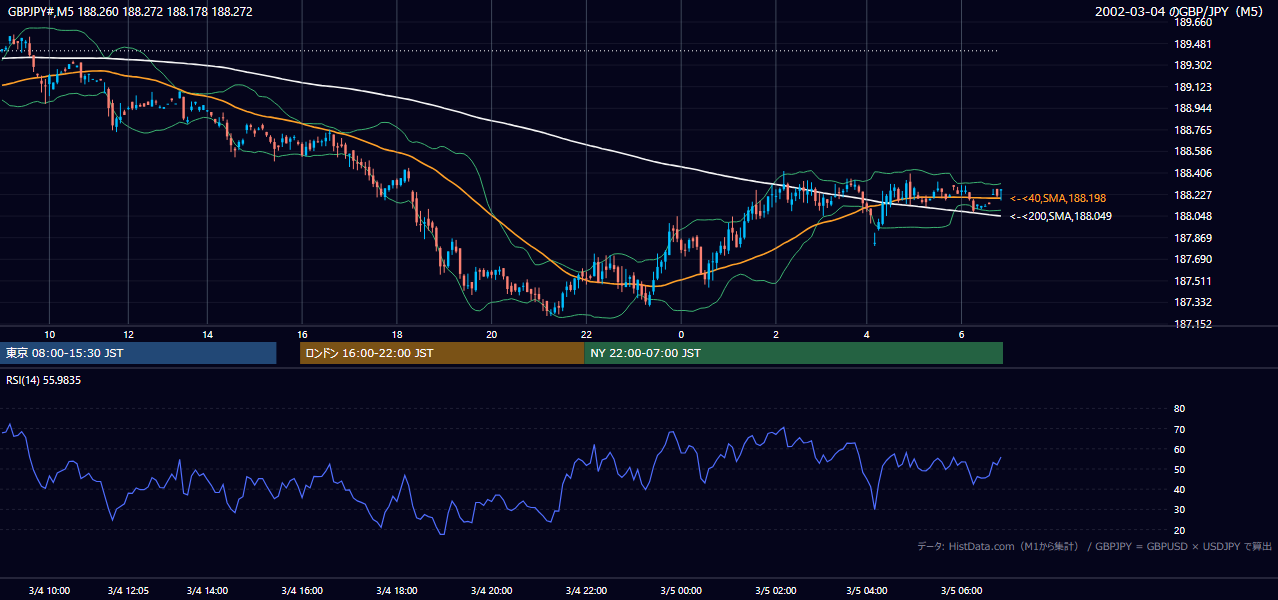This screenshot has height=600, width=1278.
Task: Click bottom date label 3/4 10:00
Action: [50, 591]
